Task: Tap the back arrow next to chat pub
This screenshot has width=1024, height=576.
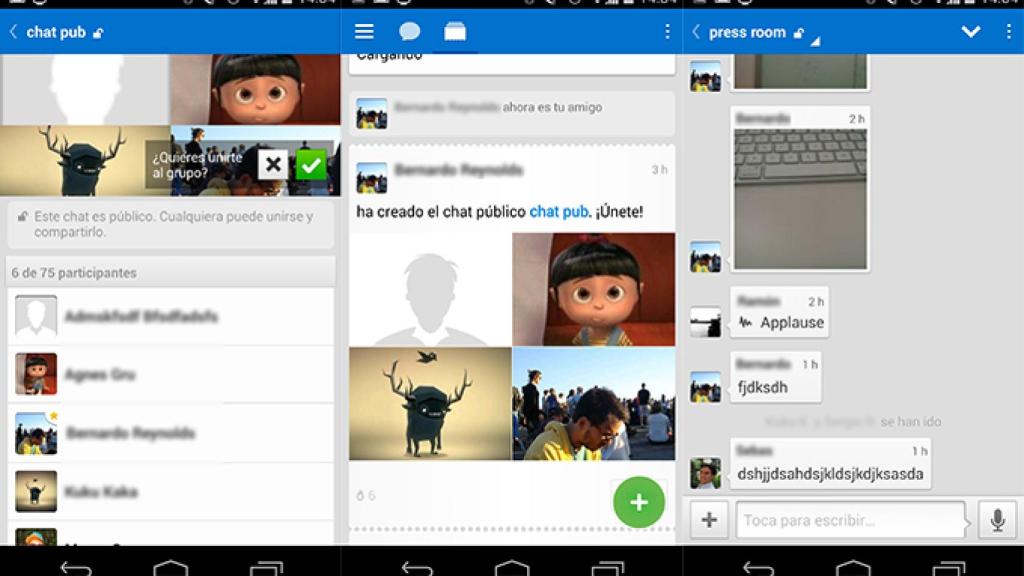Action: coord(12,31)
